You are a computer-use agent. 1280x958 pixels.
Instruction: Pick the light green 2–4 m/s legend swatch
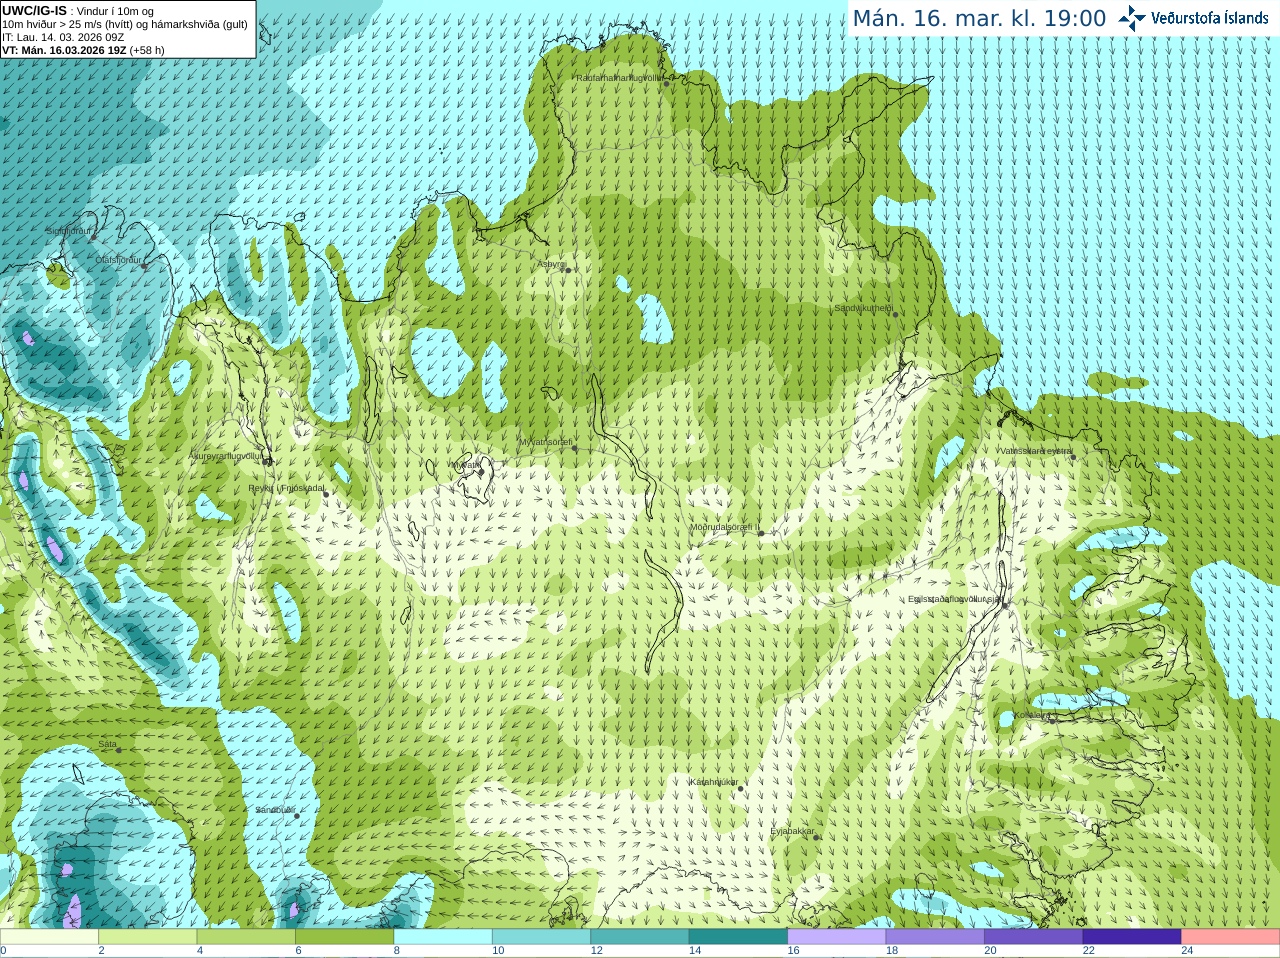click(148, 937)
